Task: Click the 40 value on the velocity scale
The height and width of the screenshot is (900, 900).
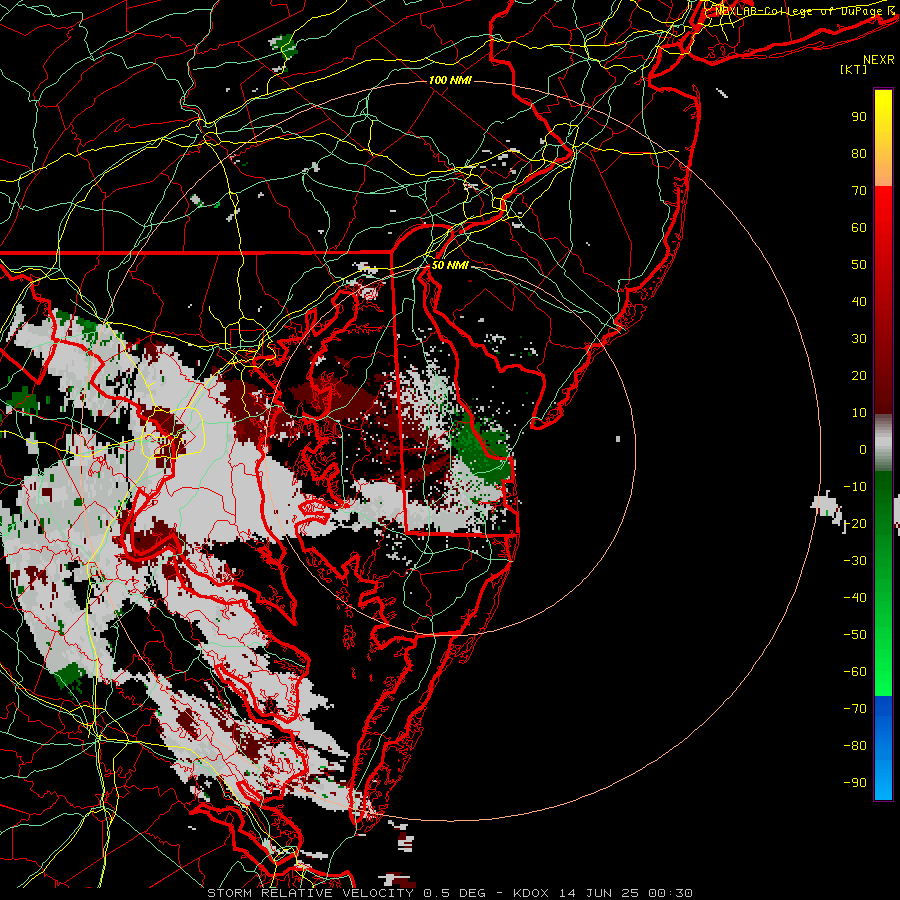Action: (859, 302)
